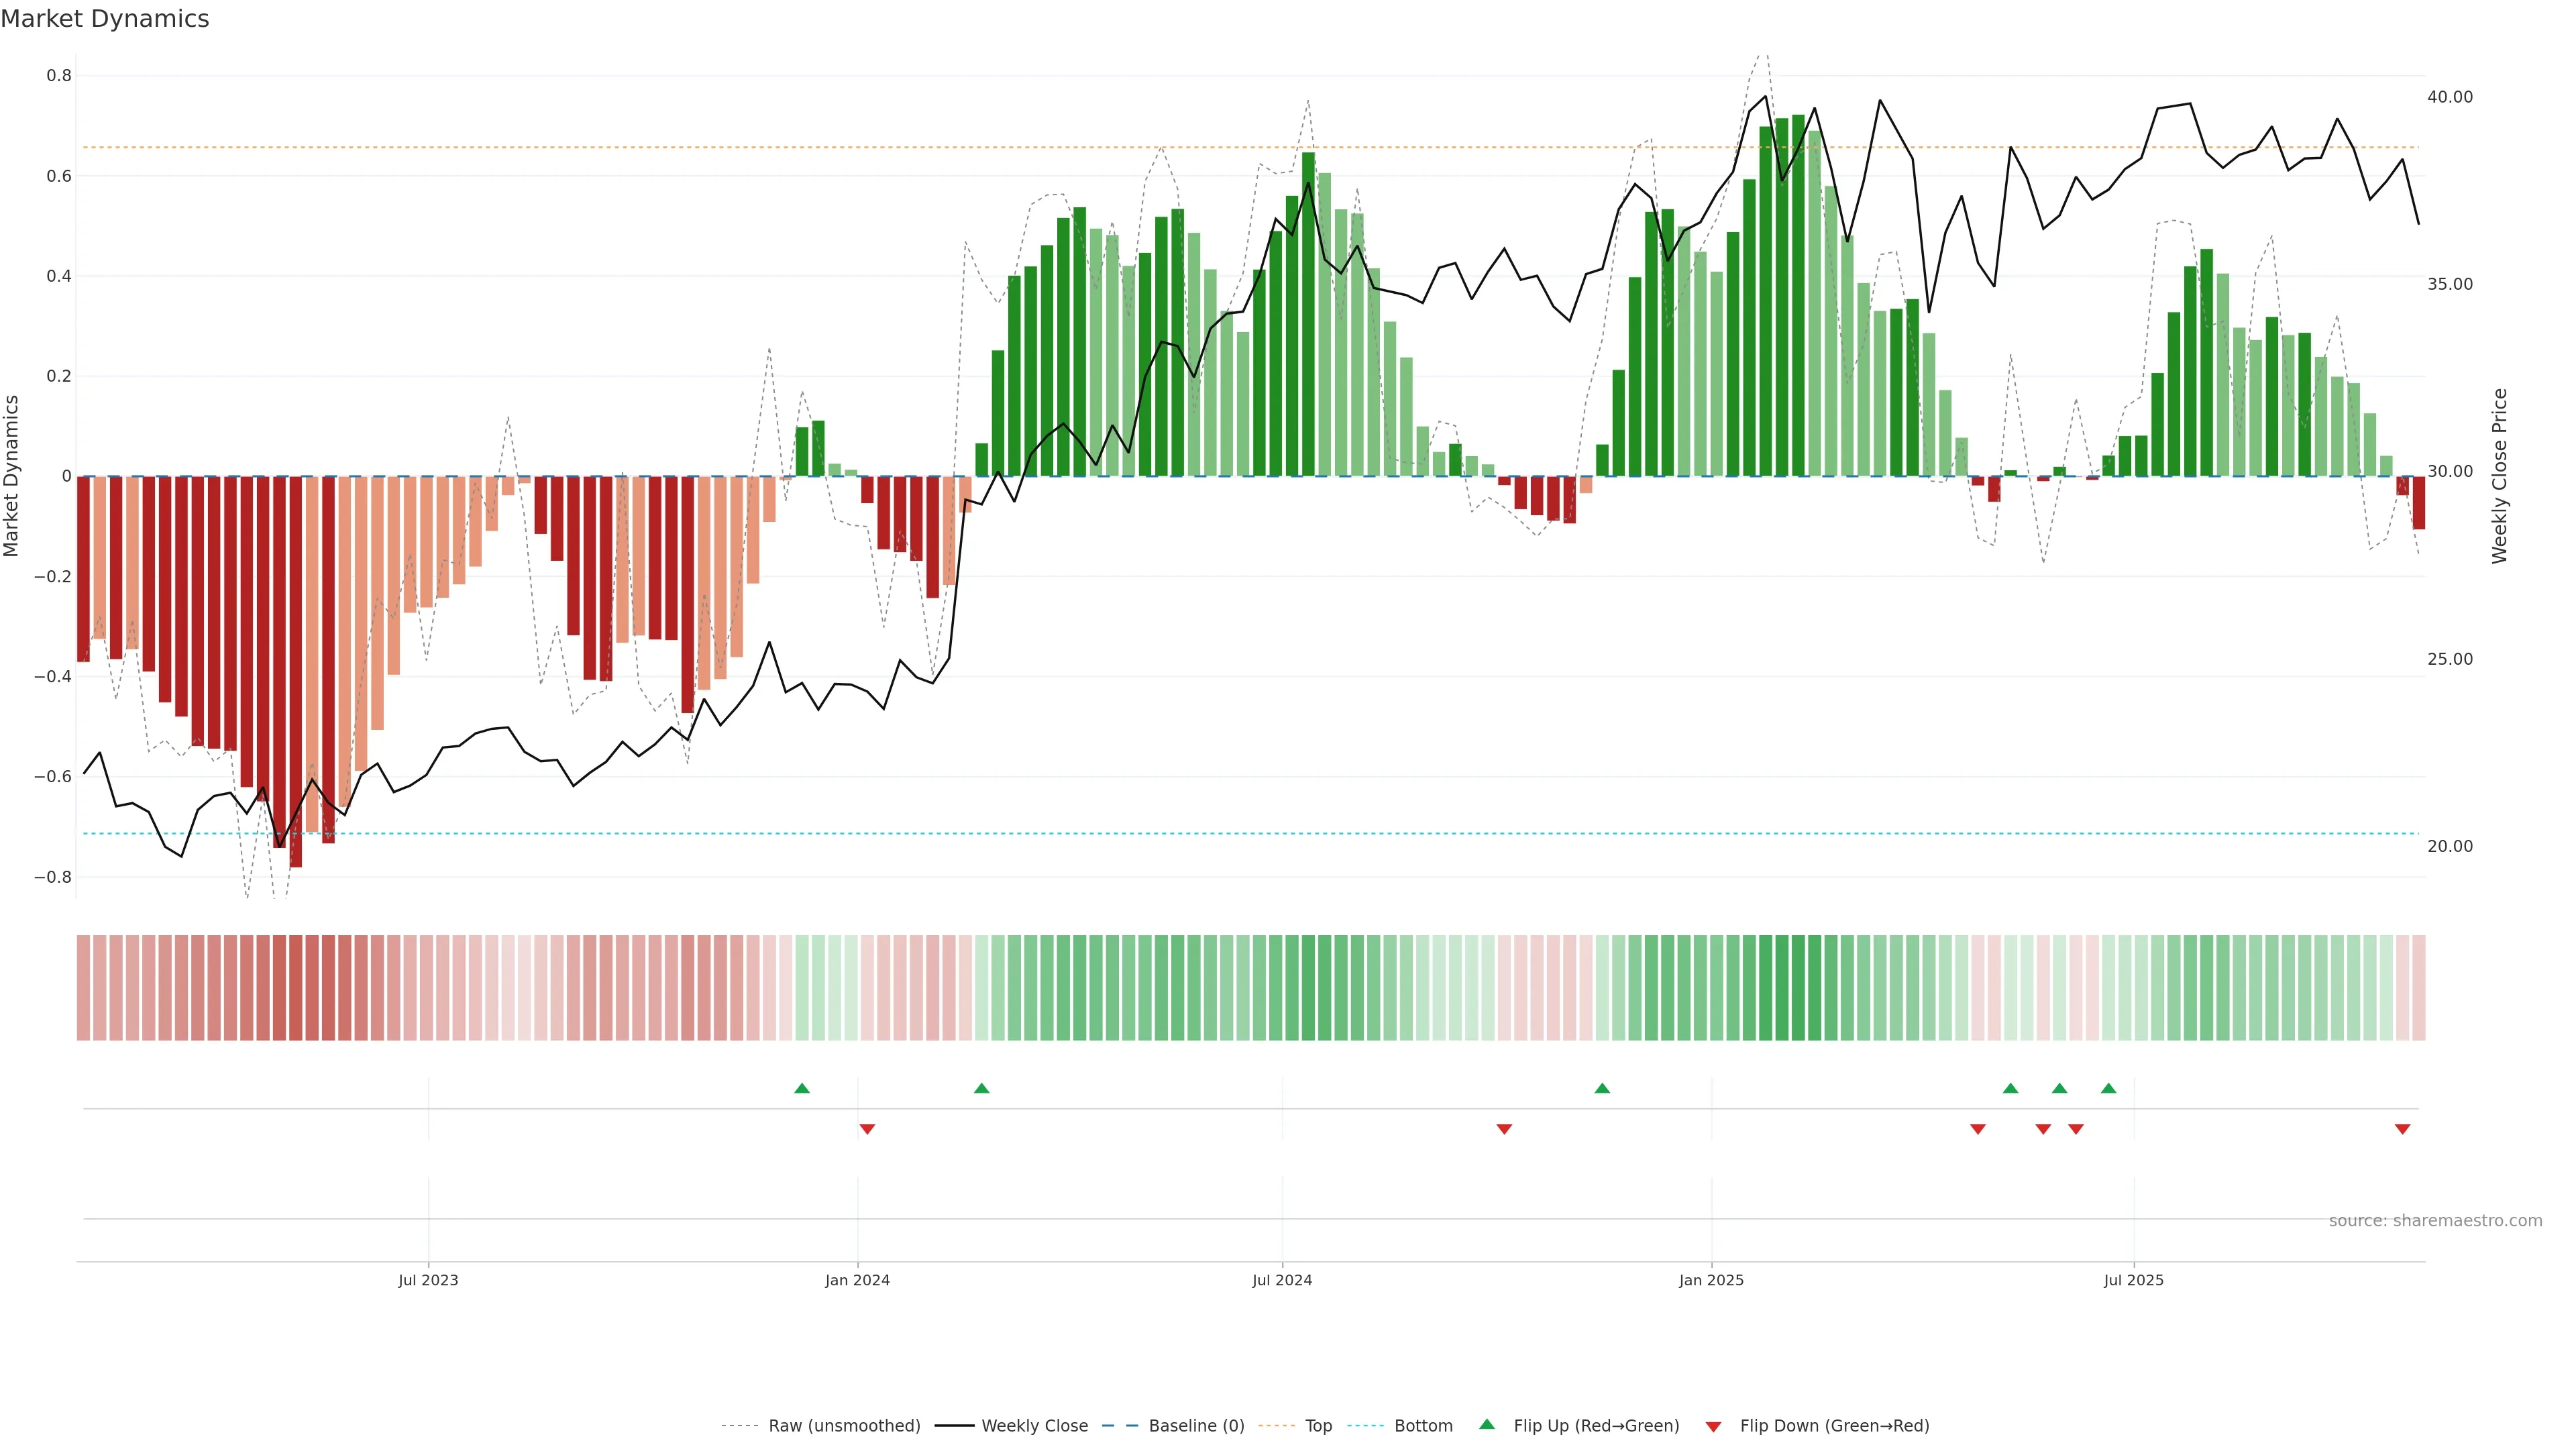
Task: Click the Jan 2025 x-axis label
Action: click(x=1711, y=1280)
